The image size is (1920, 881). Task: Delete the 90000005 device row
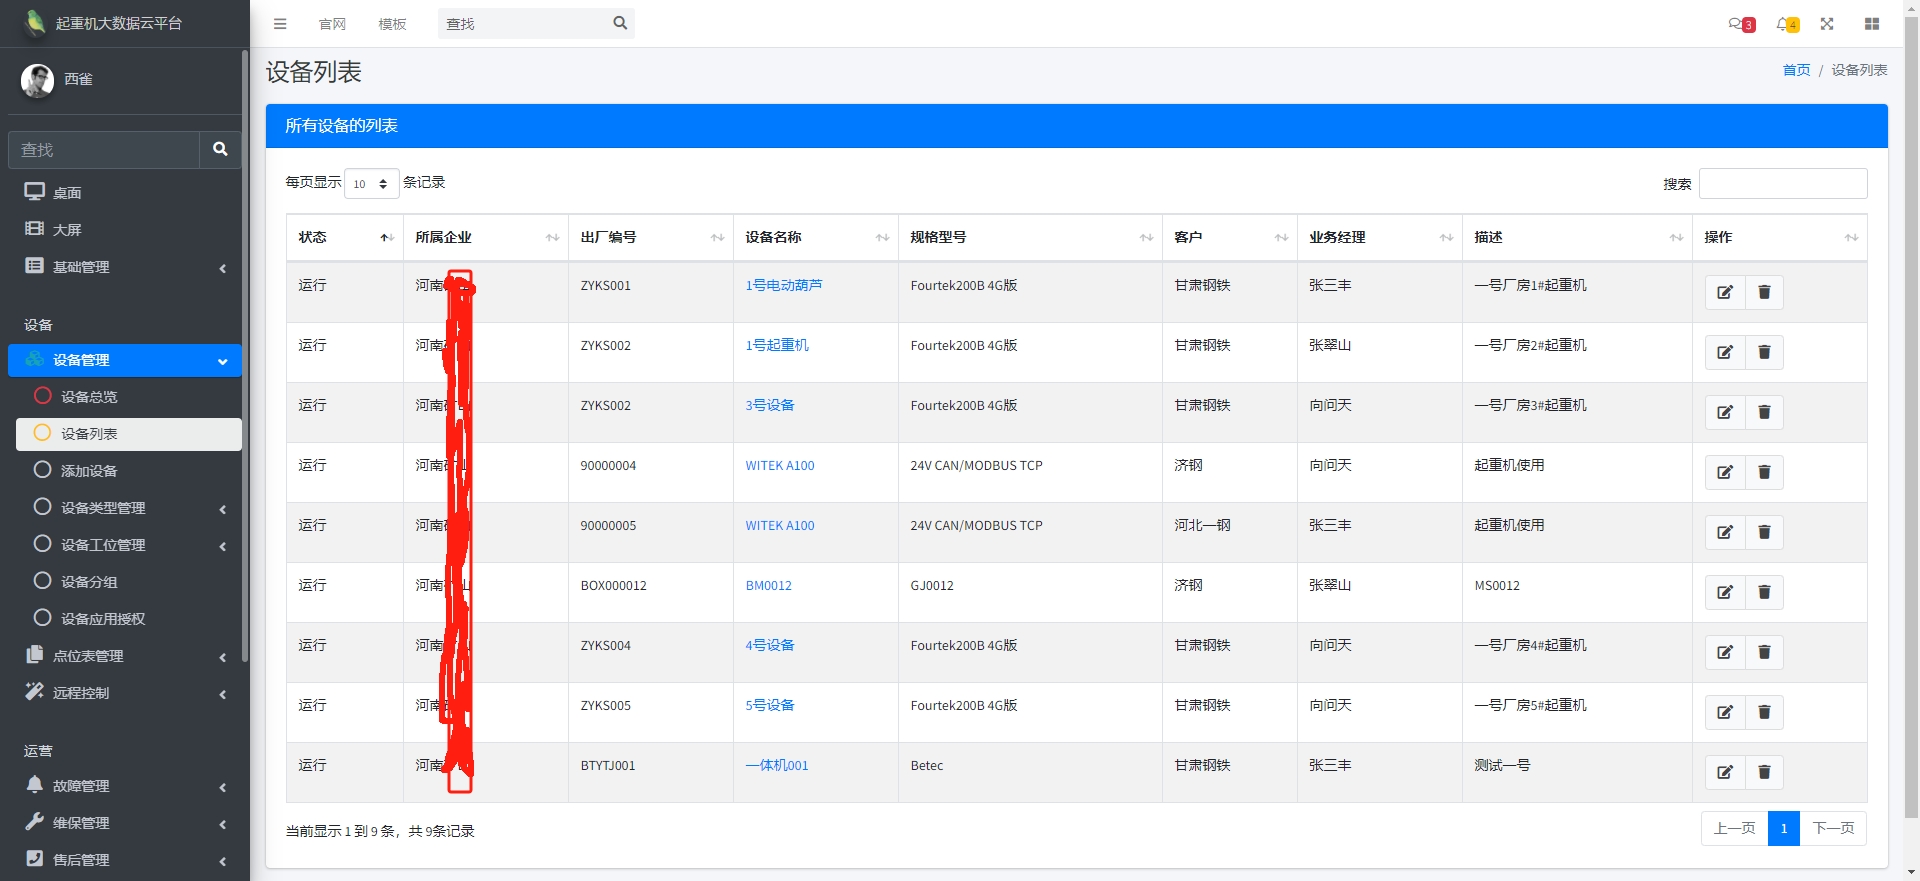click(x=1764, y=532)
